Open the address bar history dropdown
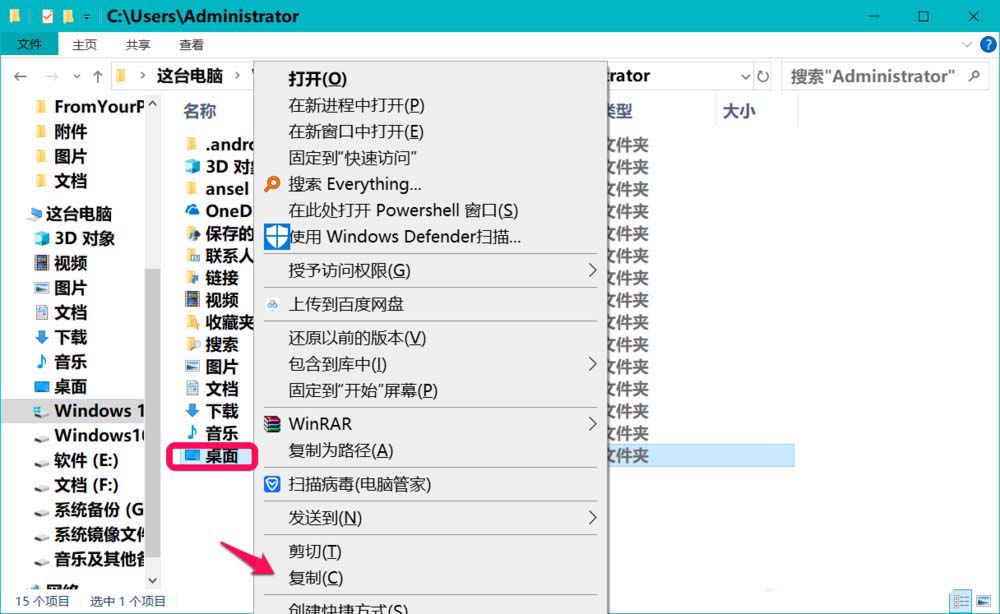1000x614 pixels. click(x=745, y=76)
